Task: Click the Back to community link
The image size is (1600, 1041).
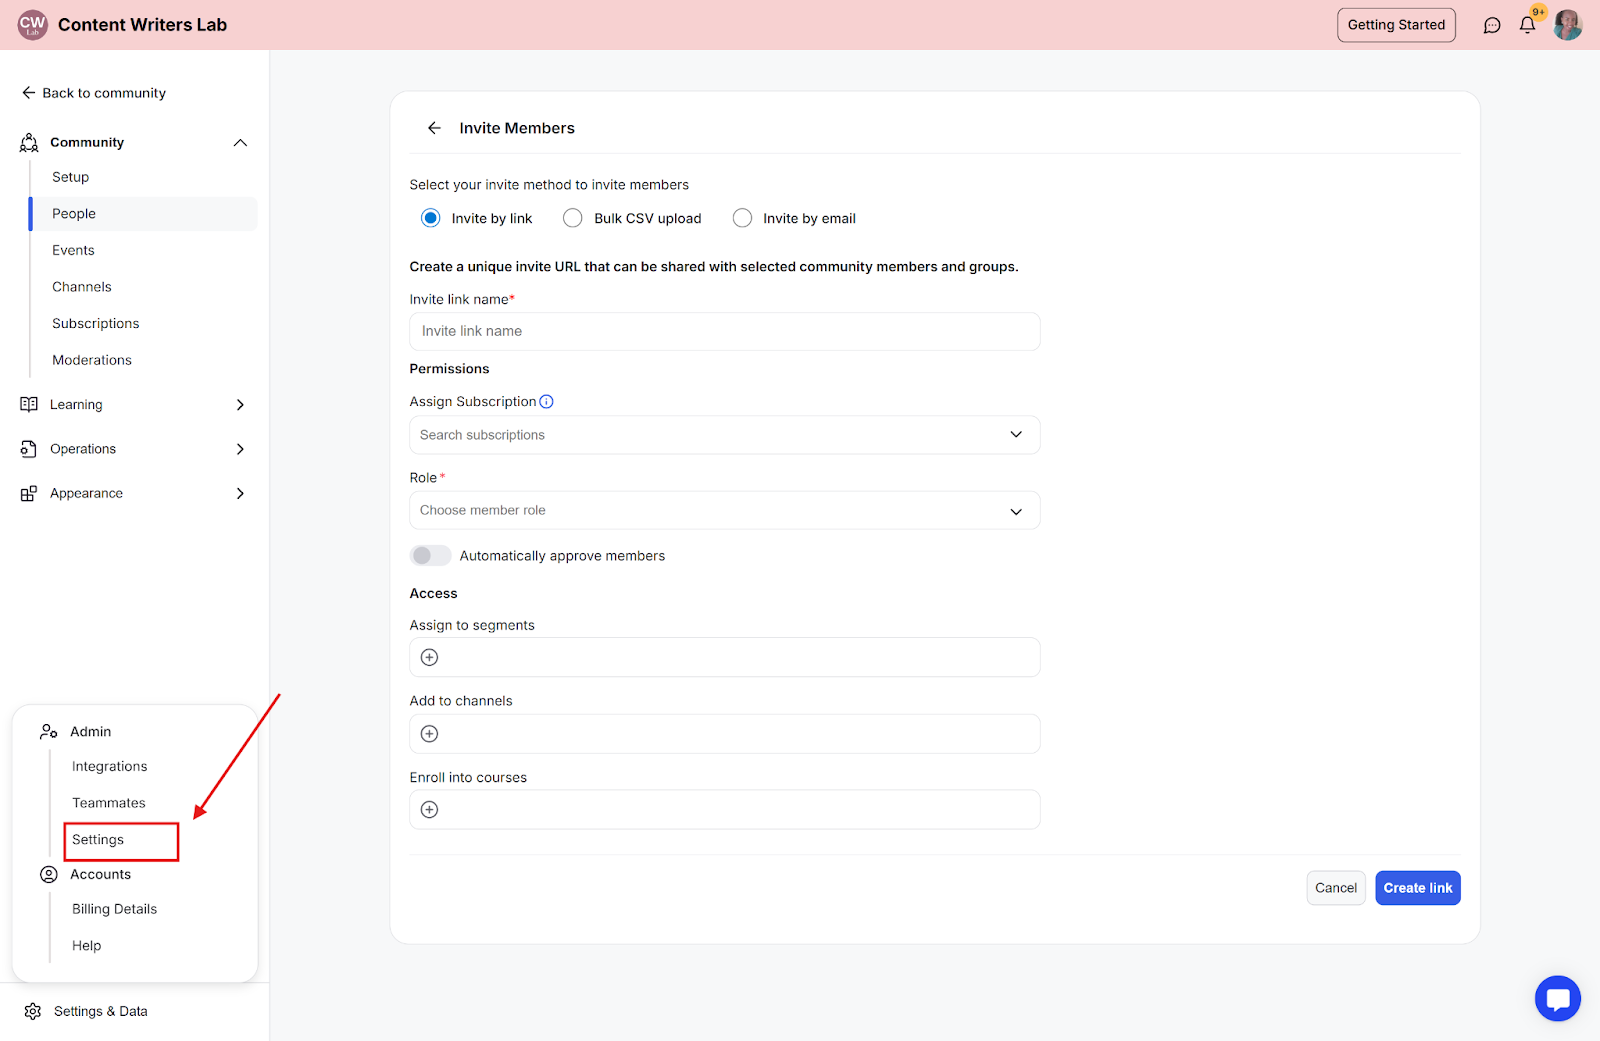Action: (94, 93)
